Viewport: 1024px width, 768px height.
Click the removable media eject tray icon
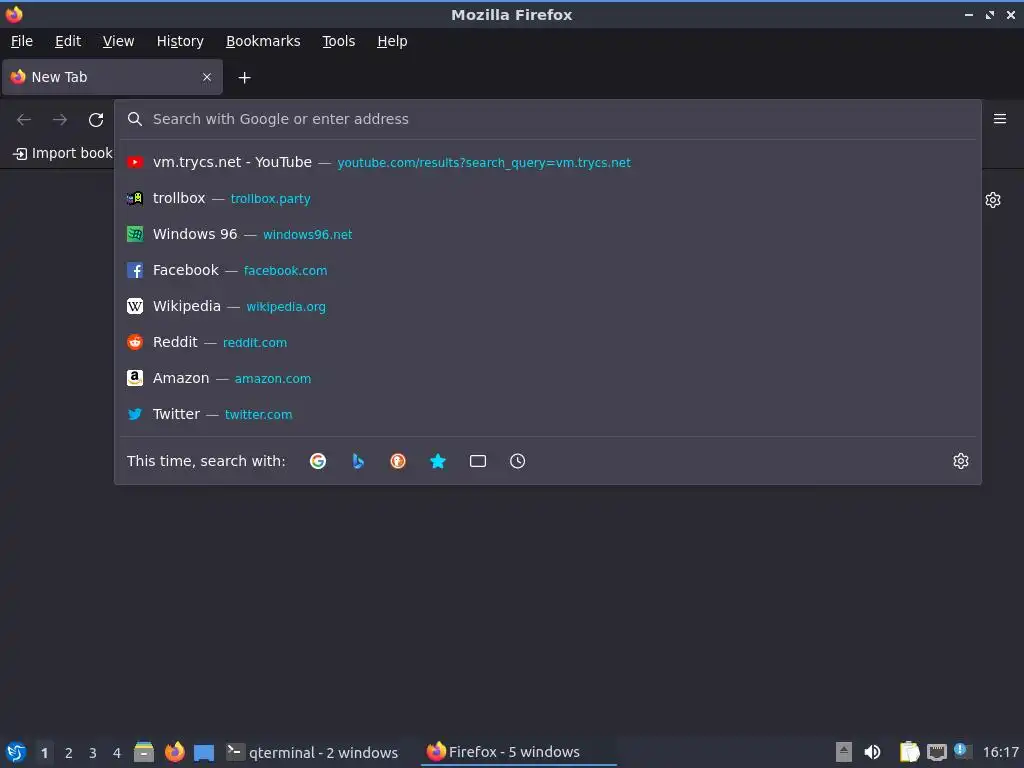pos(844,752)
